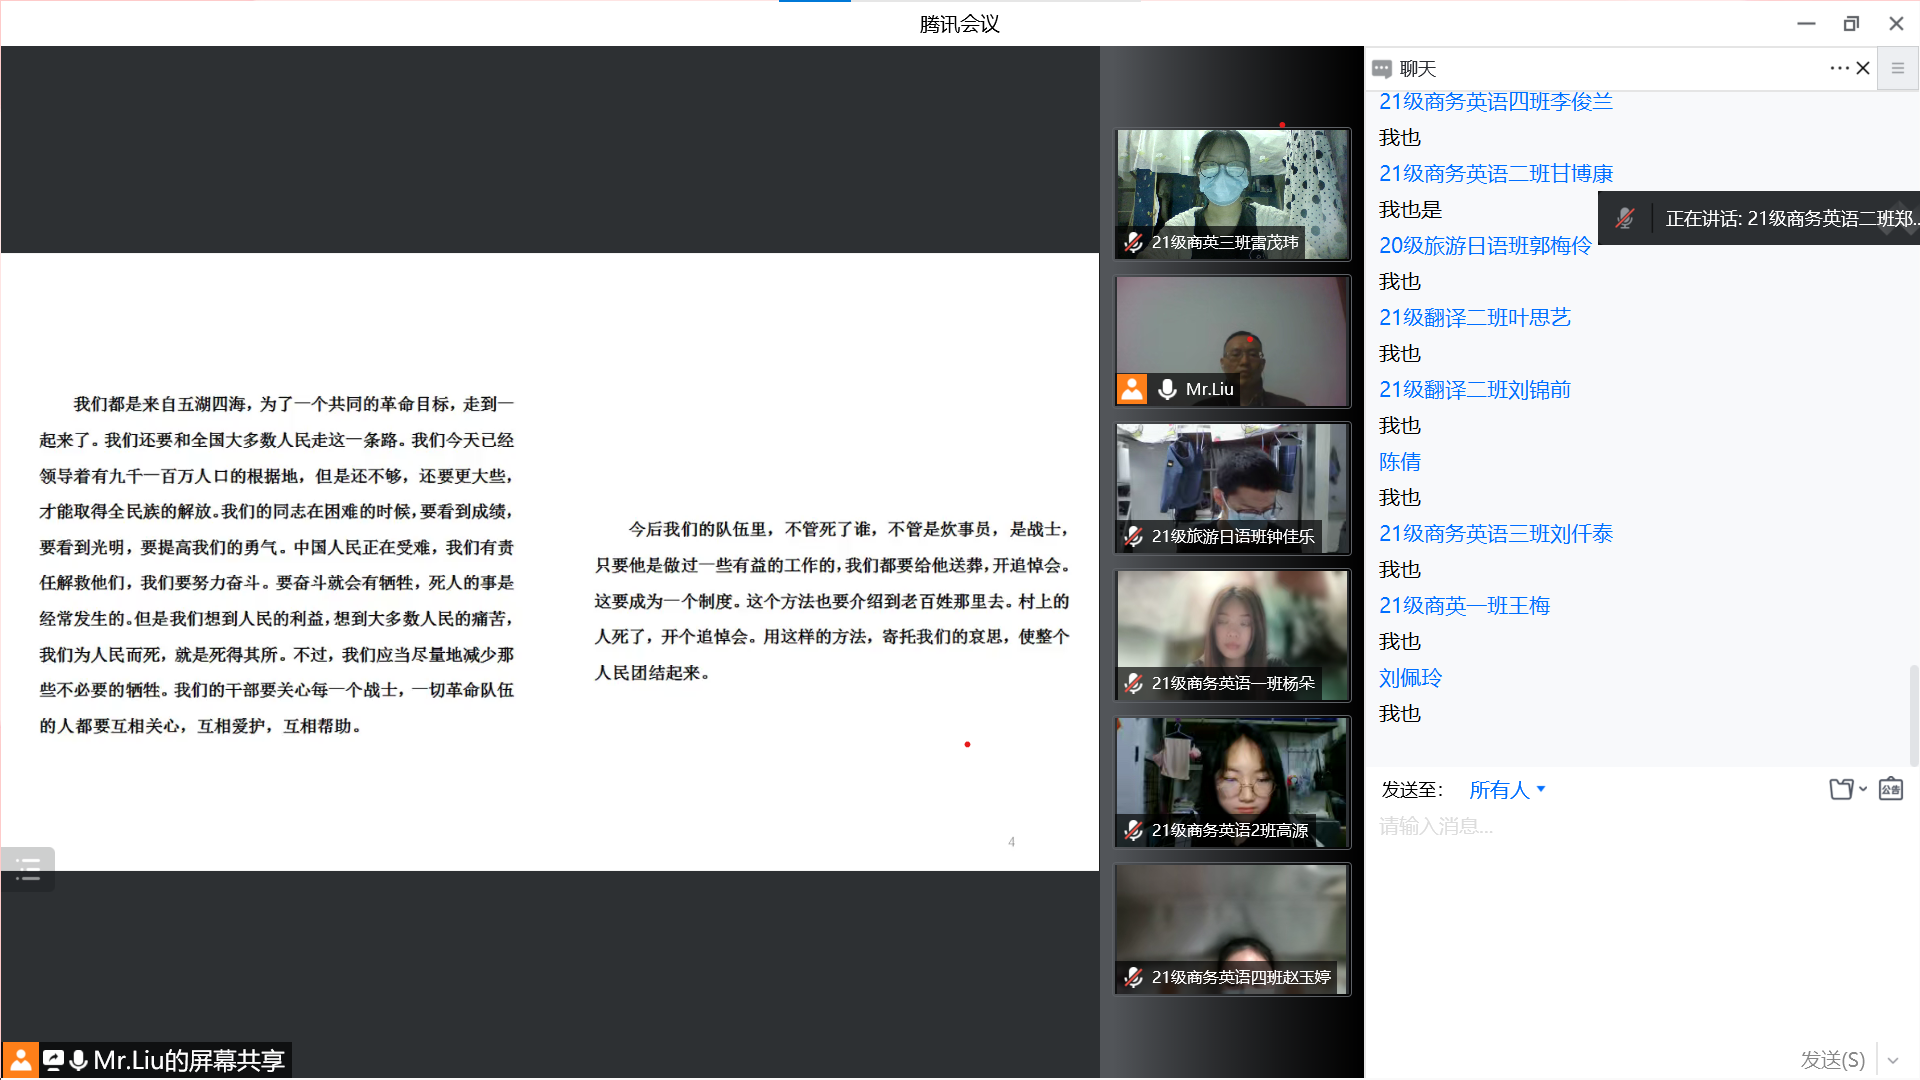Click the hamburger sidebar menu icon
1920x1080 pixels.
coord(1898,68)
